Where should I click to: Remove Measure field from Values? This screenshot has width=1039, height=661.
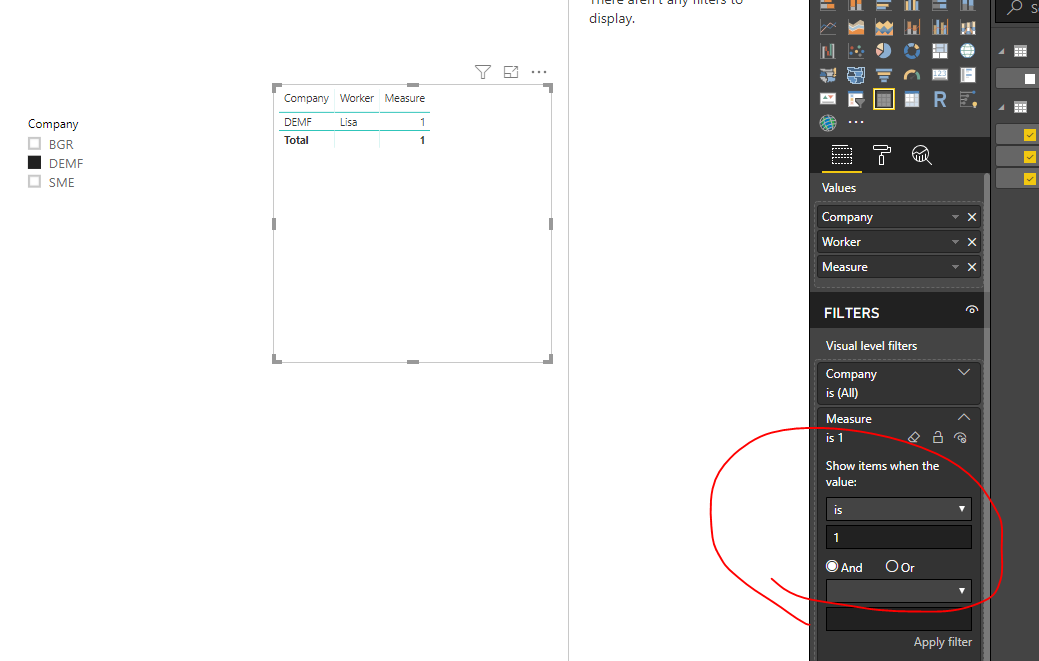(x=971, y=267)
